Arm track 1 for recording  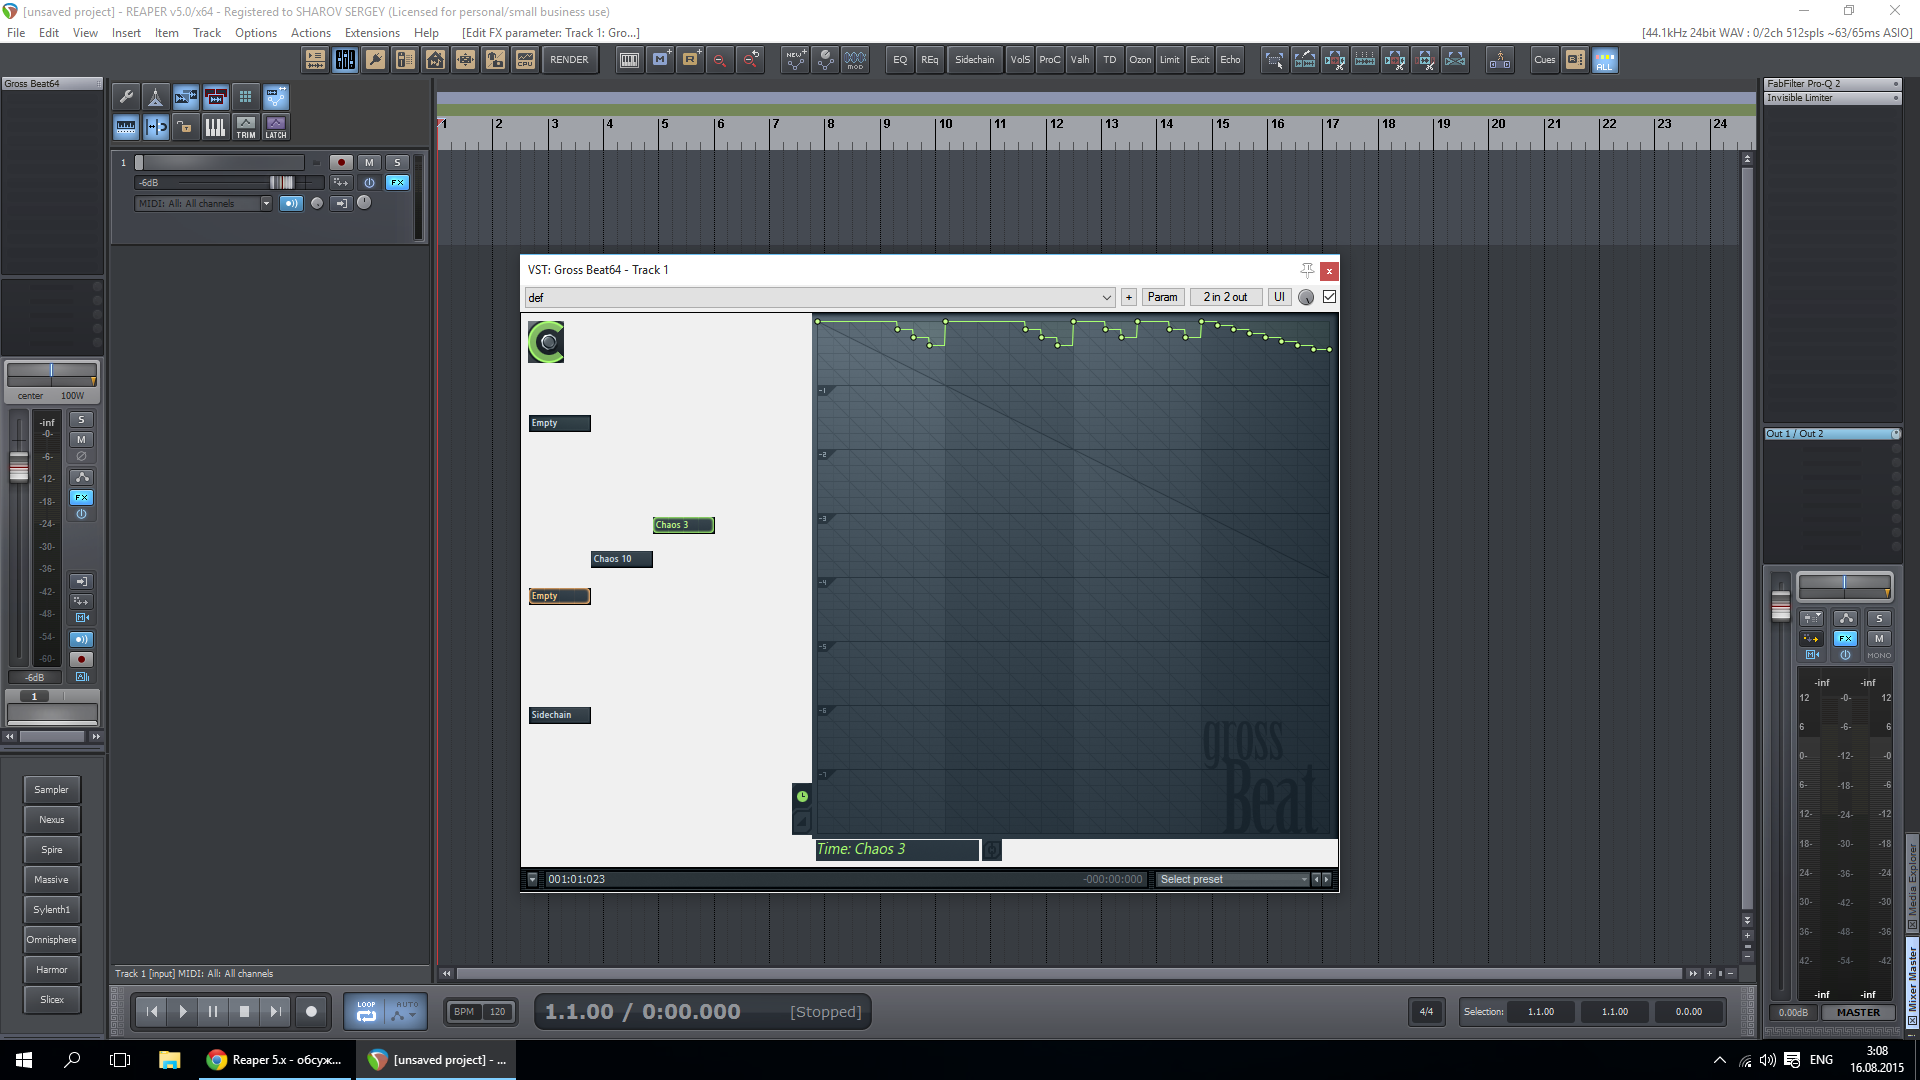coord(341,163)
